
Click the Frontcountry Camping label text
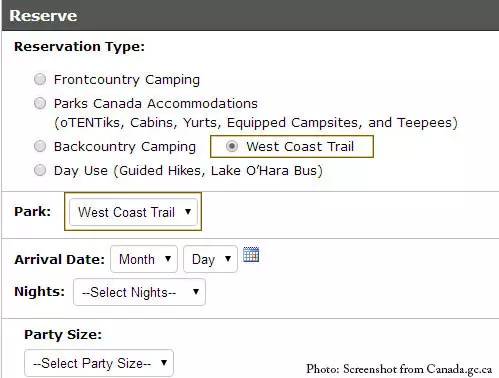click(127, 80)
